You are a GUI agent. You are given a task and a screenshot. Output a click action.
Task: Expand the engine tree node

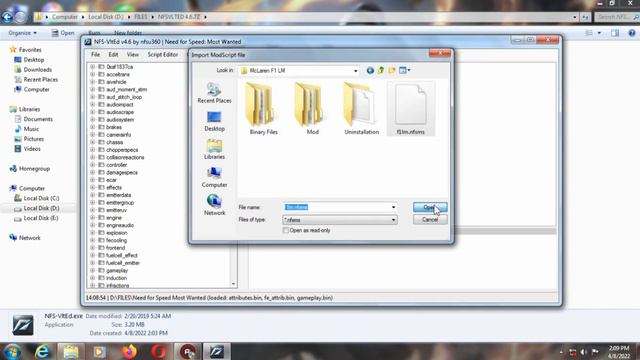click(92, 218)
